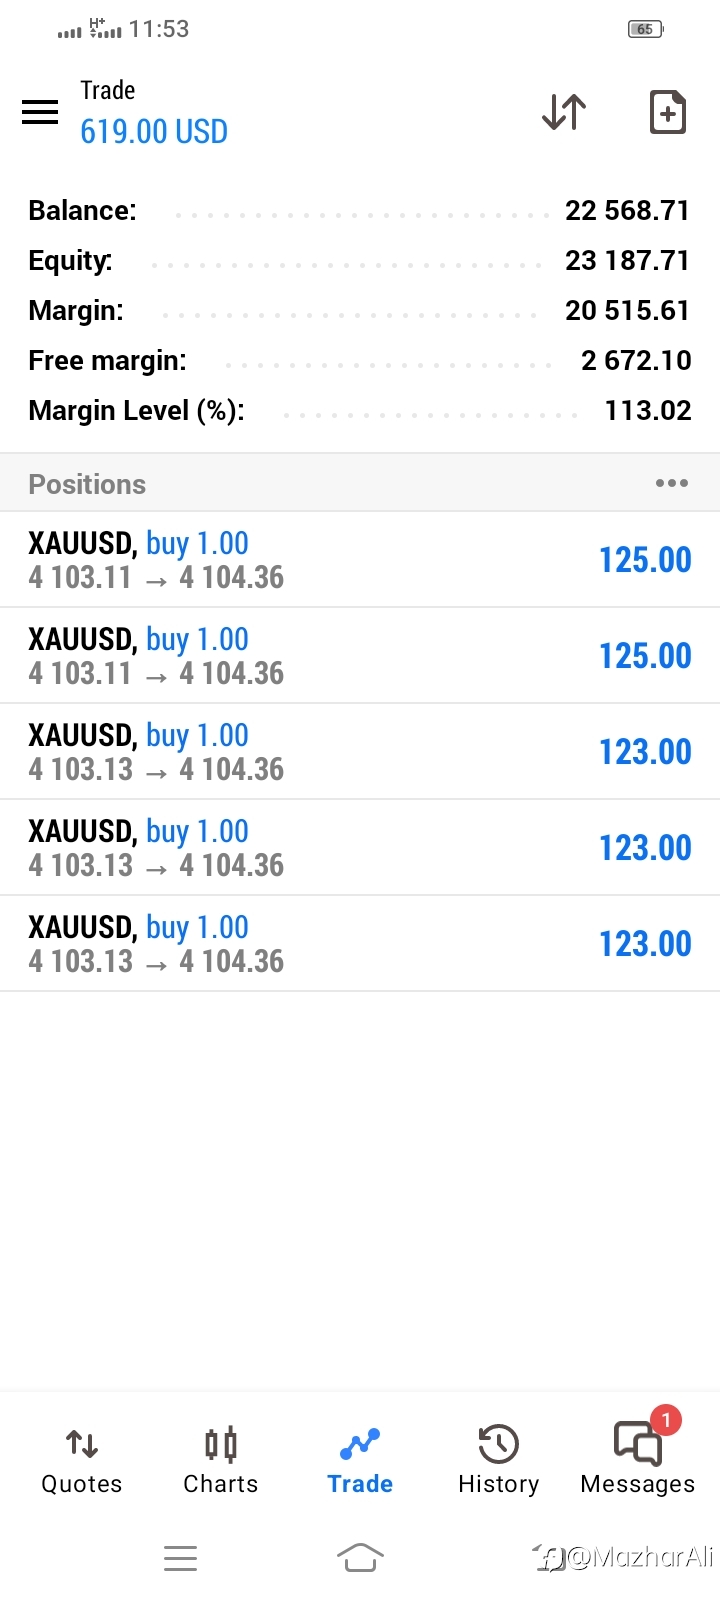720x1600 pixels.
Task: Open Messages with one notification
Action: tap(638, 1458)
